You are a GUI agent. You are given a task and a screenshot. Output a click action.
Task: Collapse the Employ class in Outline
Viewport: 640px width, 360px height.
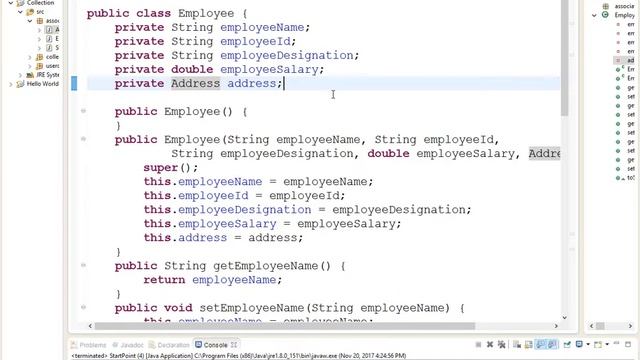click(x=594, y=15)
